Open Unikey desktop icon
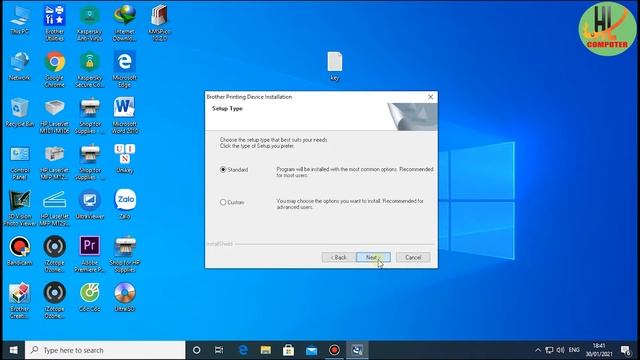This screenshot has width=640, height=360. 125,159
